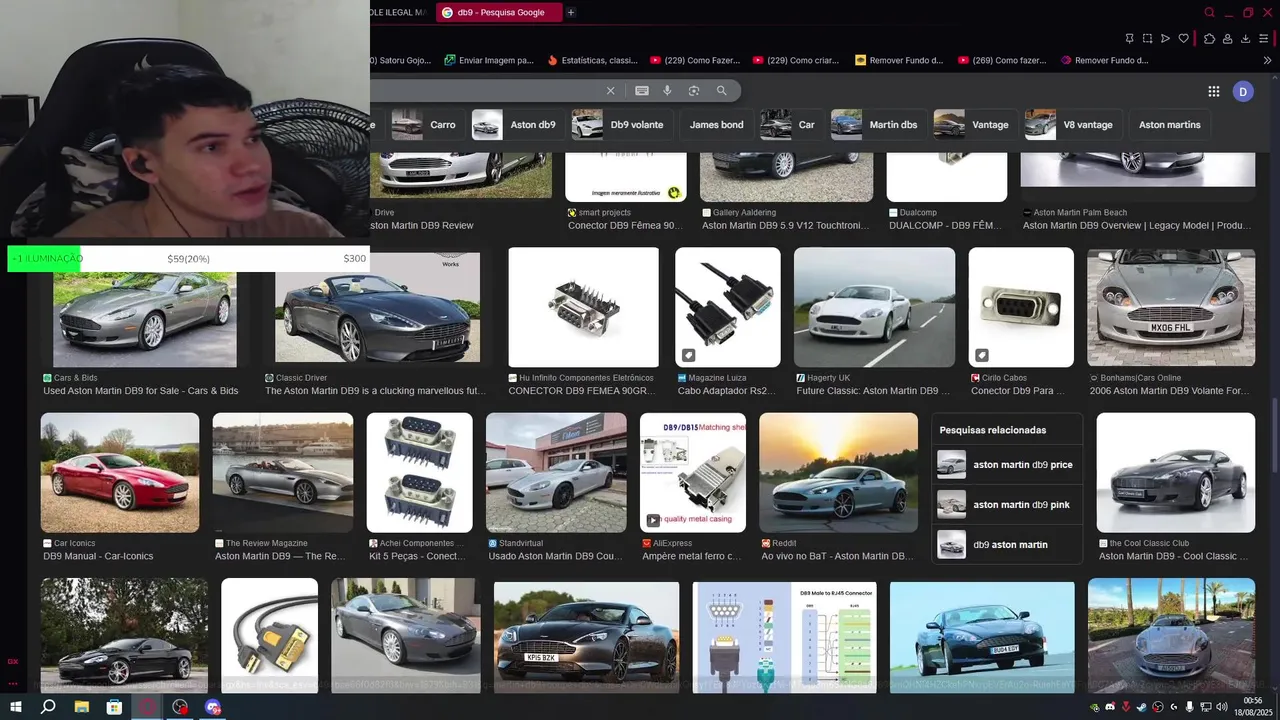Filter images by Aston martins chip
Viewport: 1280px width, 720px height.
pyautogui.click(x=1169, y=125)
